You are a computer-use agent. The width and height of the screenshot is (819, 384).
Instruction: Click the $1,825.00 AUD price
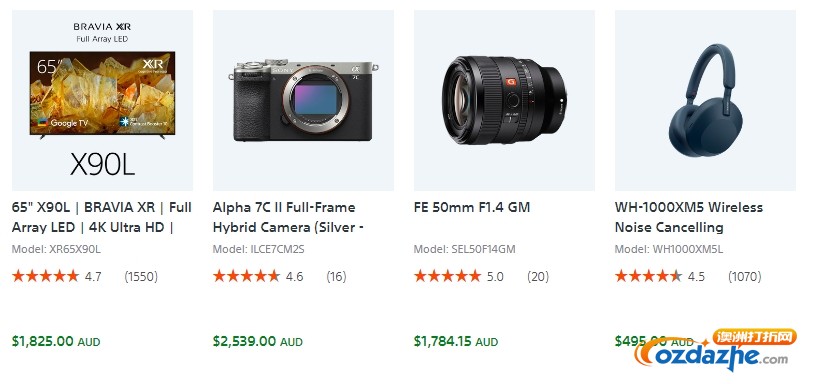coord(56,342)
